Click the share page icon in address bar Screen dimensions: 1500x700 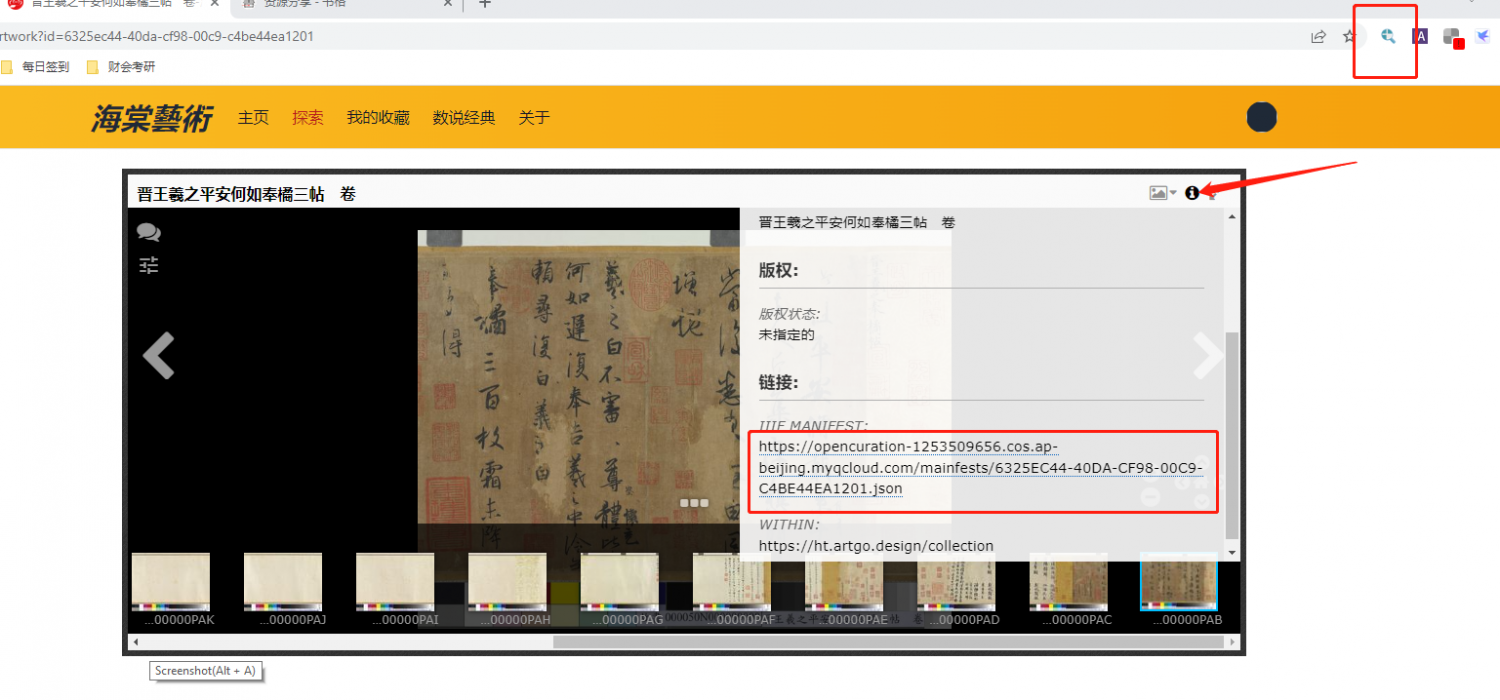(1318, 37)
